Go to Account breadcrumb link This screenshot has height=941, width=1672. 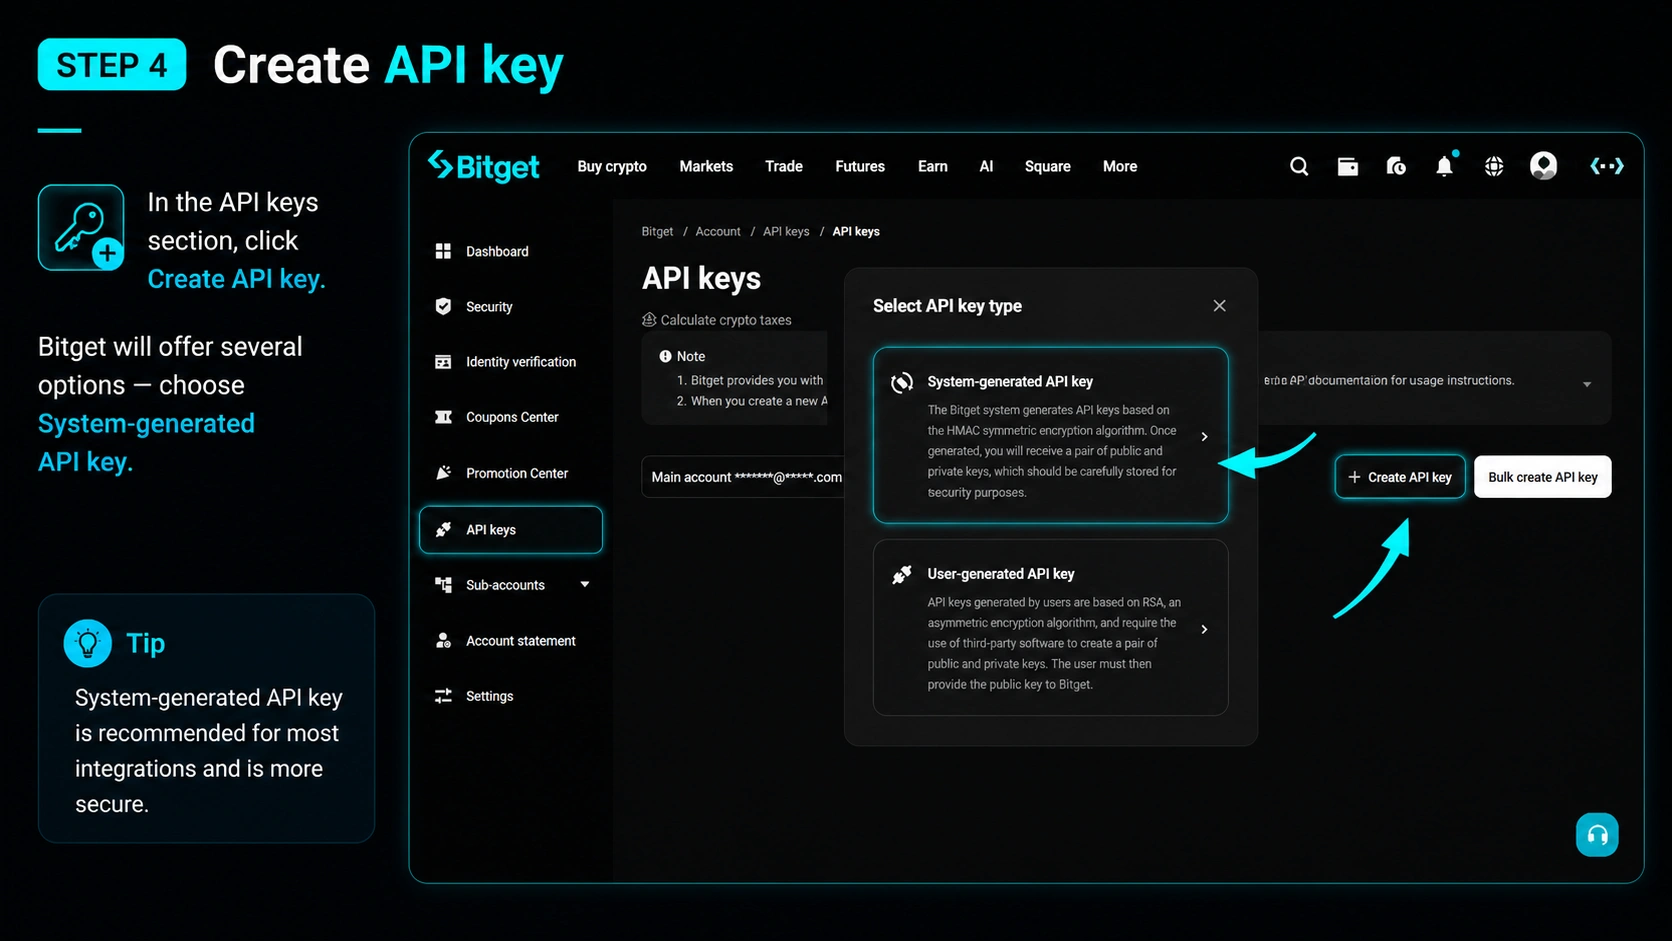click(x=718, y=231)
